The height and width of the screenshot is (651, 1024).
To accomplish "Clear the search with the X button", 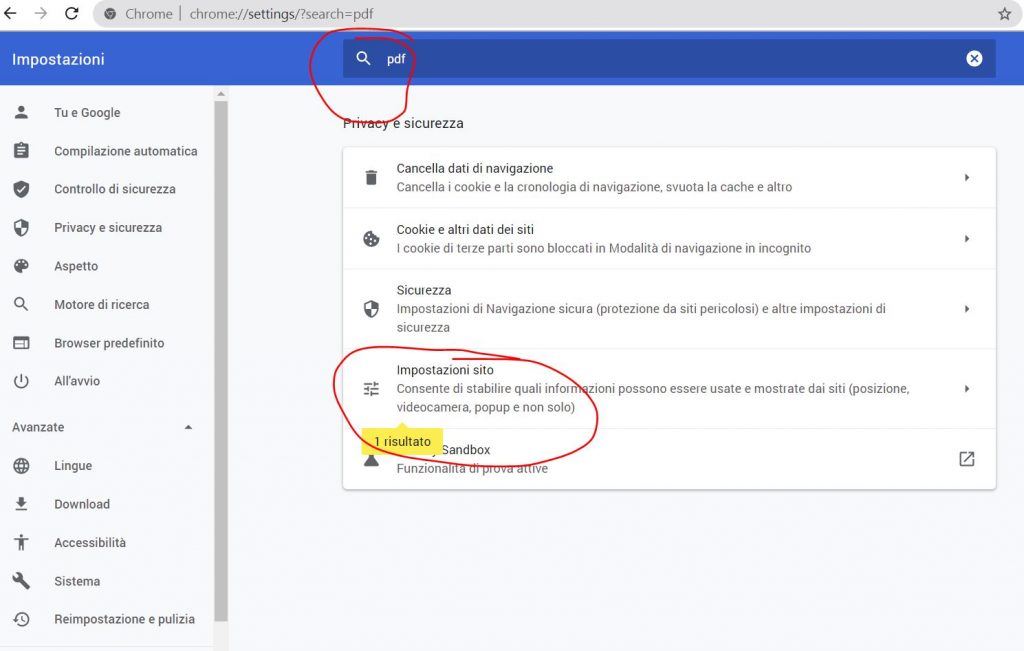I will click(x=975, y=58).
